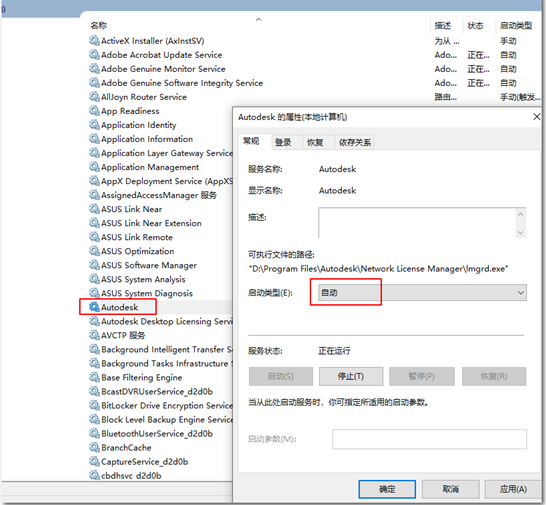This screenshot has width=546, height=505.
Task: Click the CaptureService_d2d0b gear icon
Action: (94, 461)
